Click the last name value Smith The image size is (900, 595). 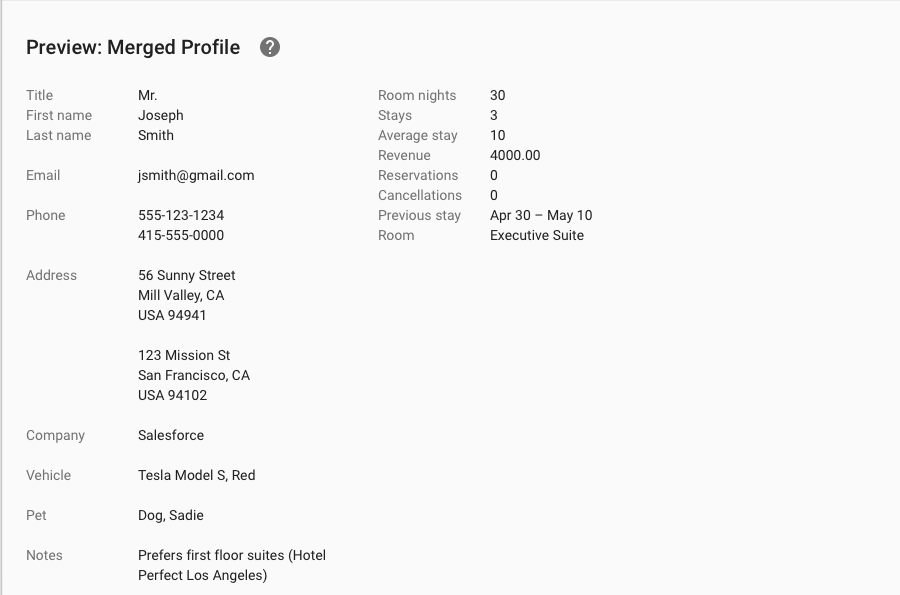click(156, 135)
